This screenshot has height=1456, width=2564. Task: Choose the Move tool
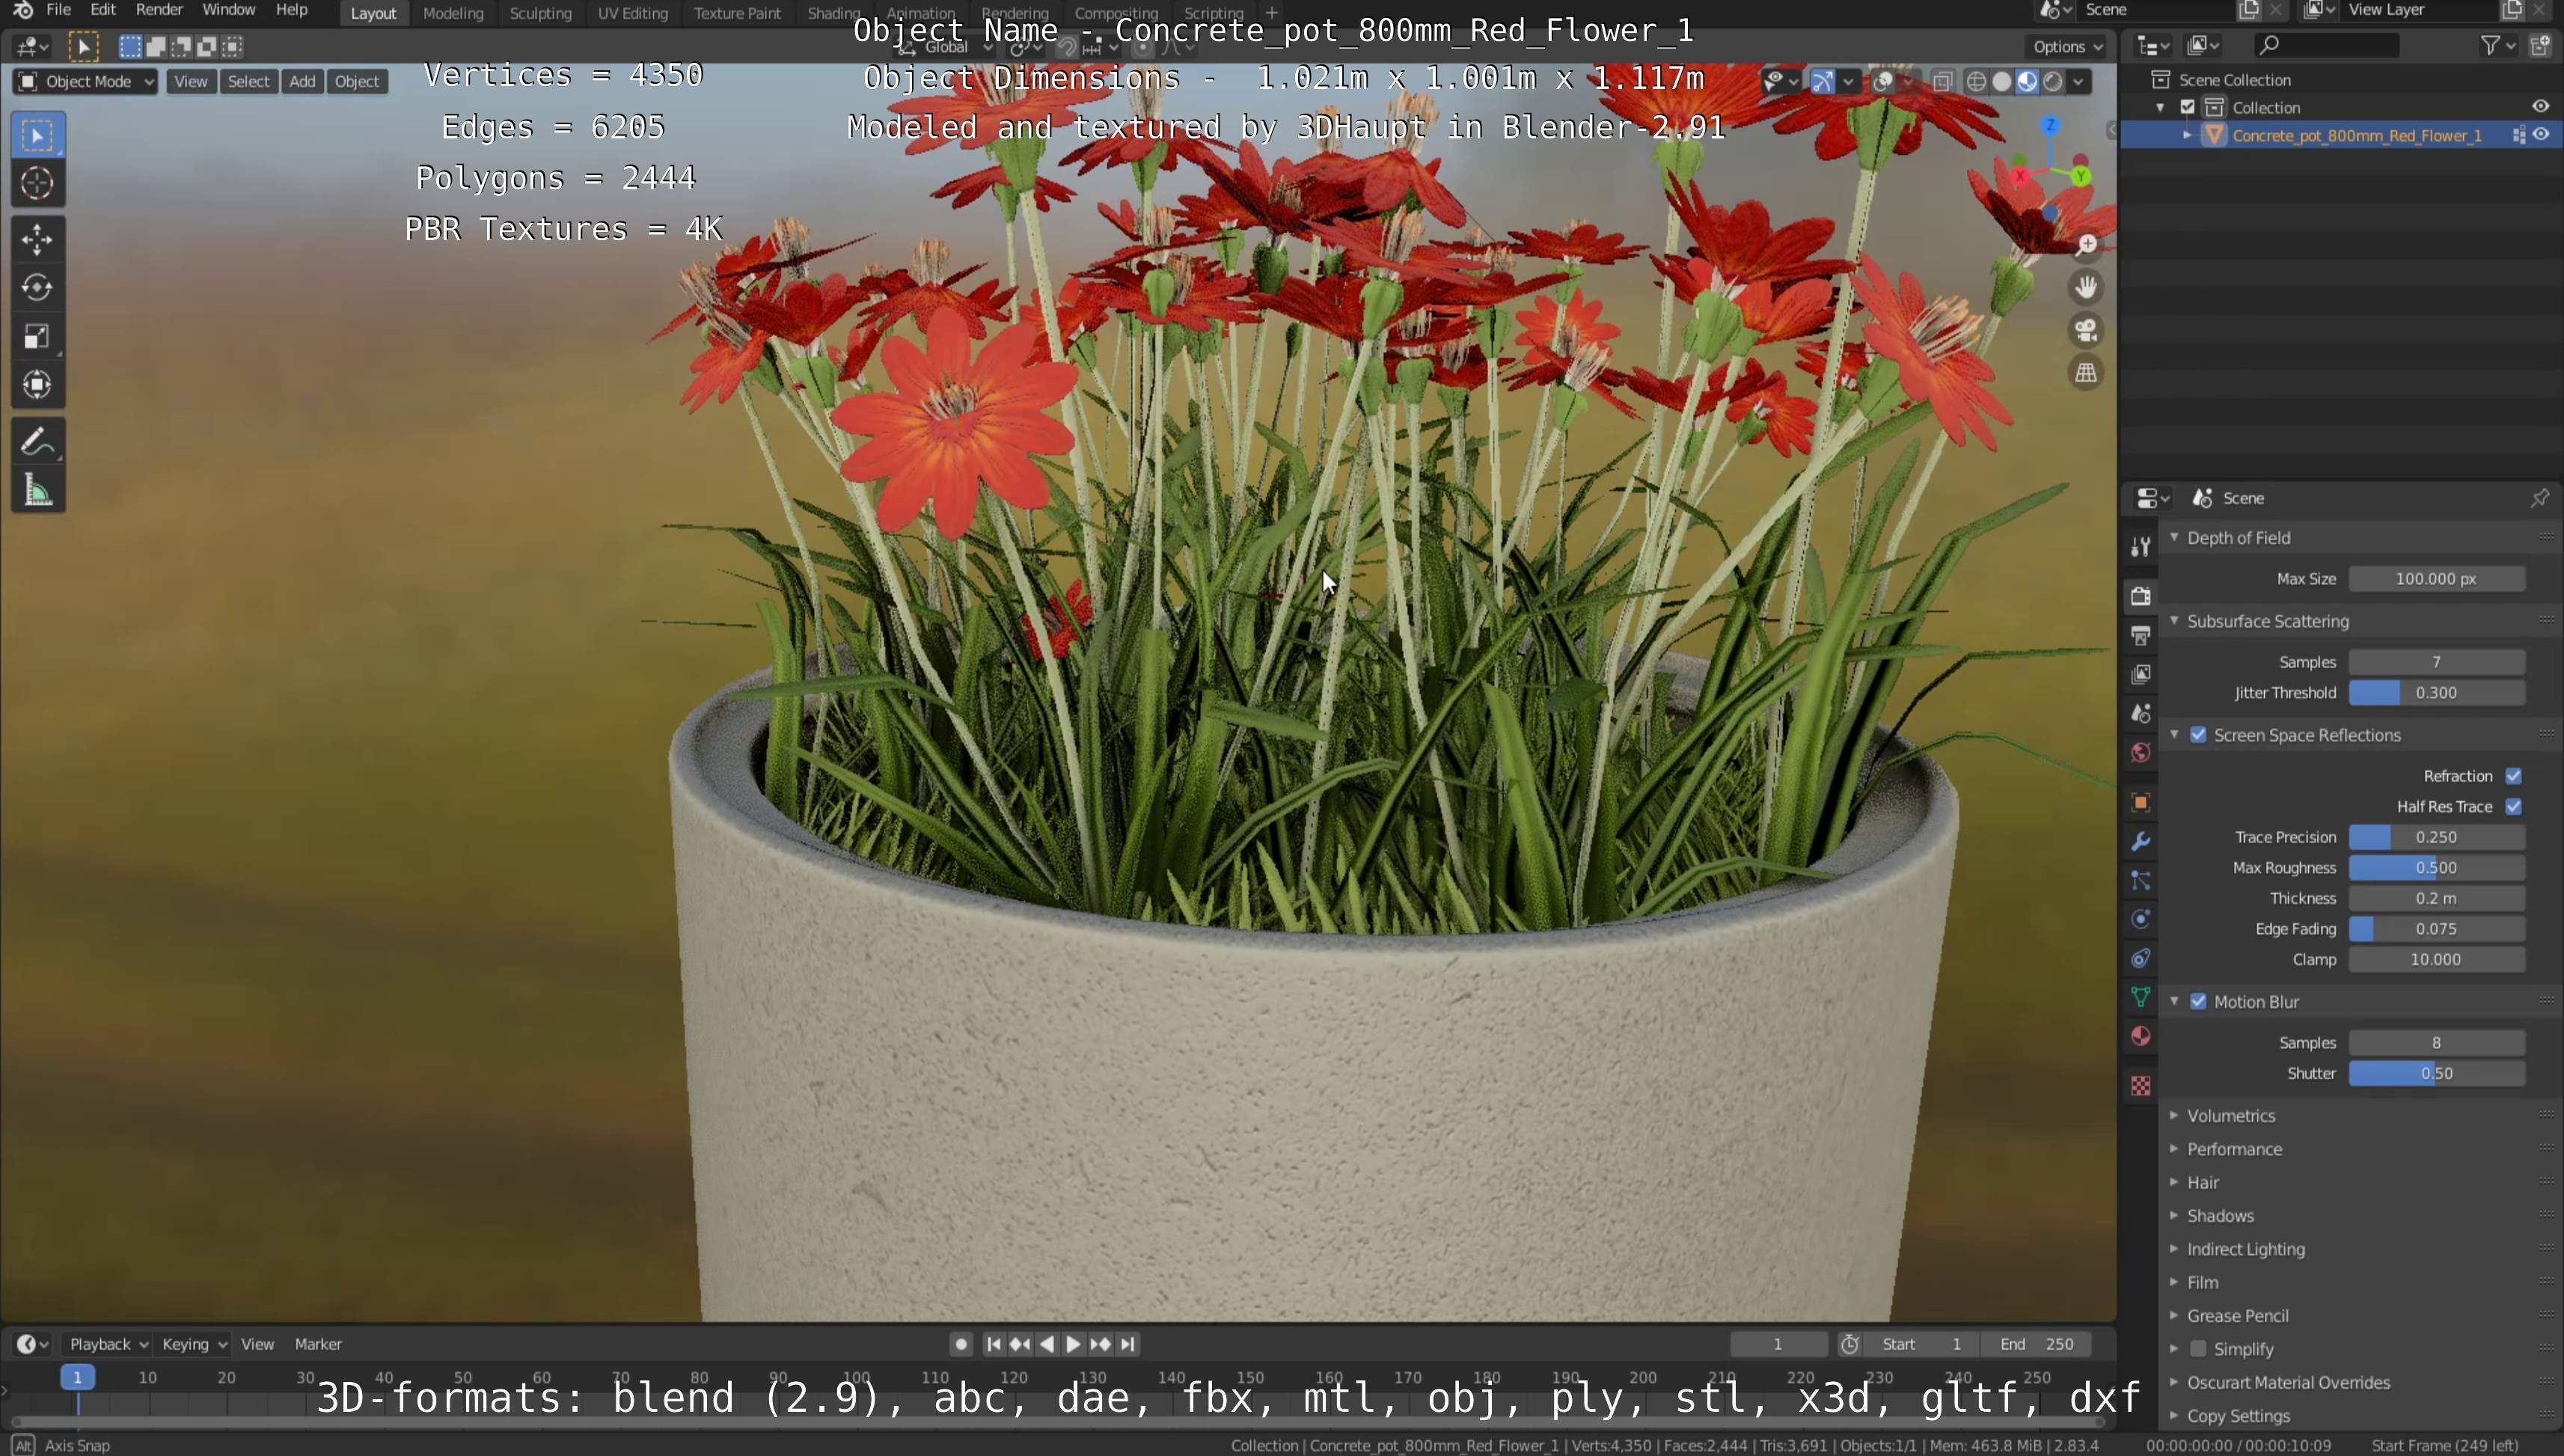tap(37, 239)
